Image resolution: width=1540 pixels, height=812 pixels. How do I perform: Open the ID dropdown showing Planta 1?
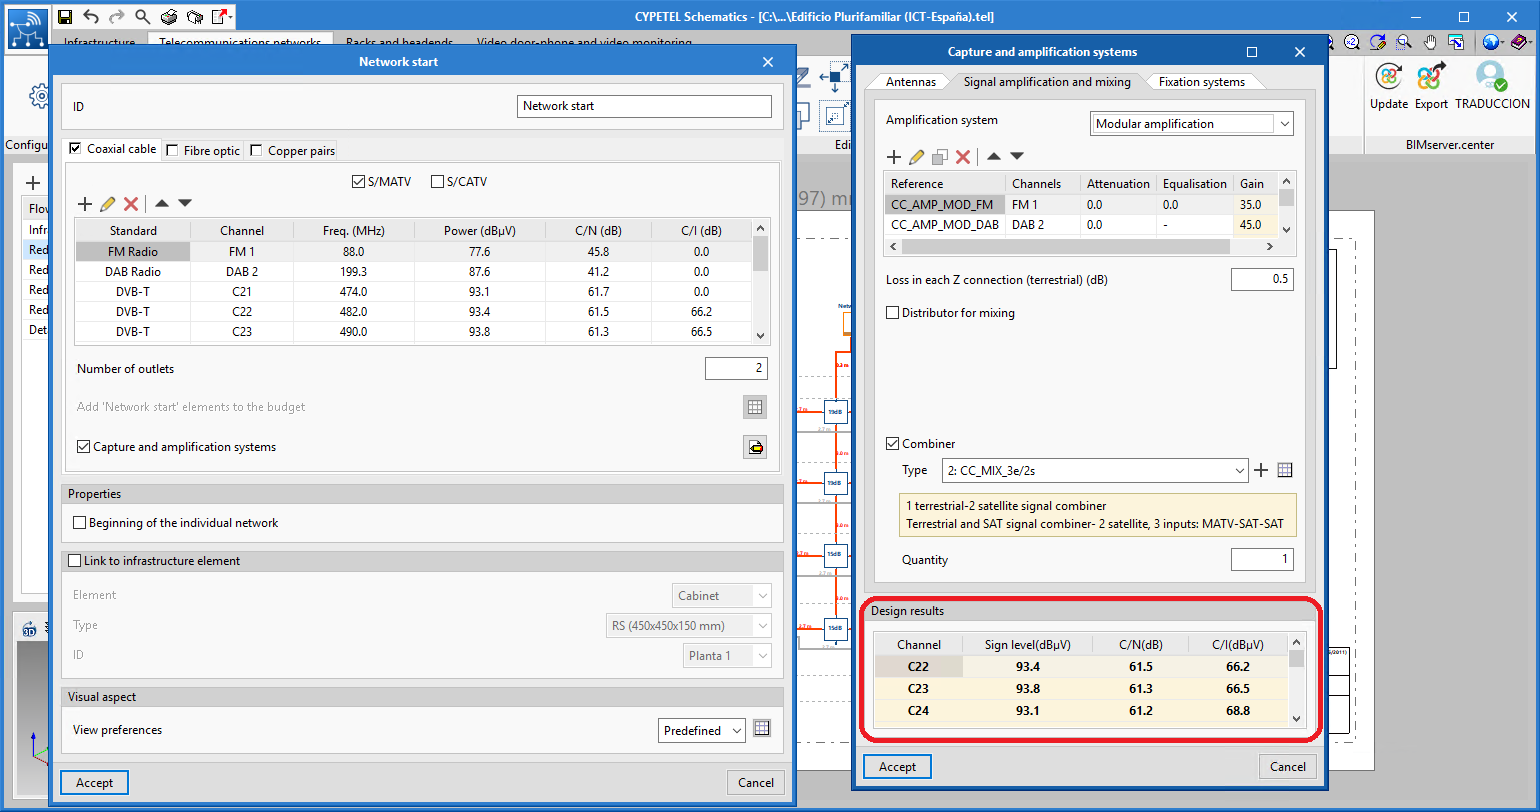727,655
